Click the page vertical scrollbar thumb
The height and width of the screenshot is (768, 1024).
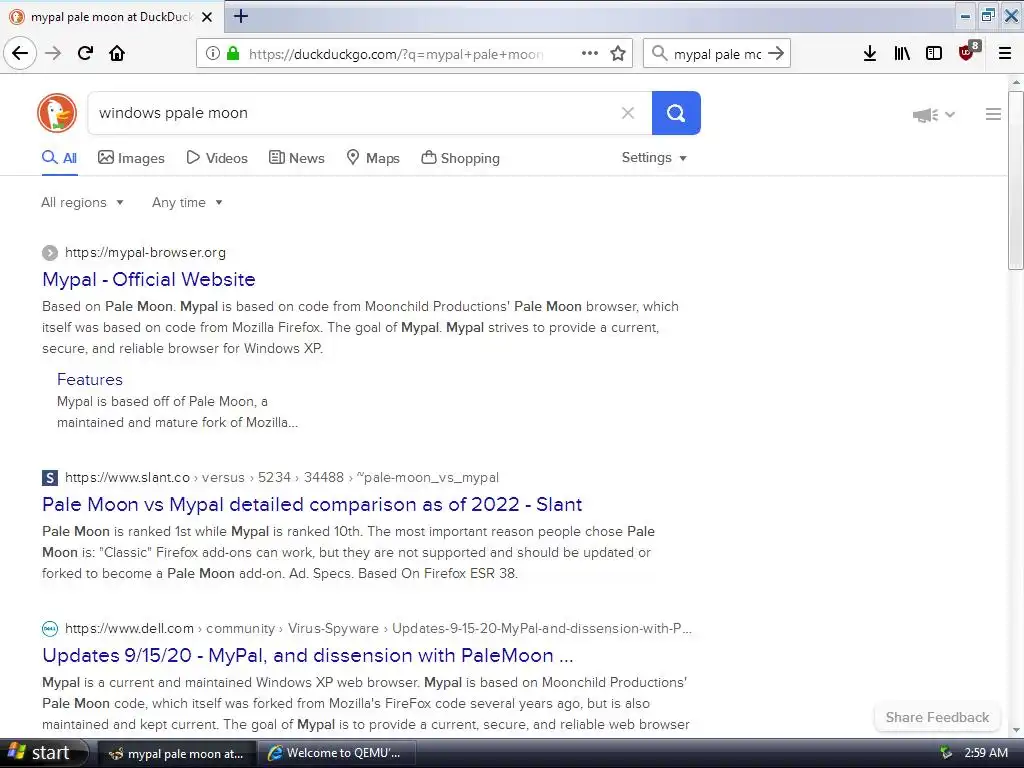click(1016, 180)
